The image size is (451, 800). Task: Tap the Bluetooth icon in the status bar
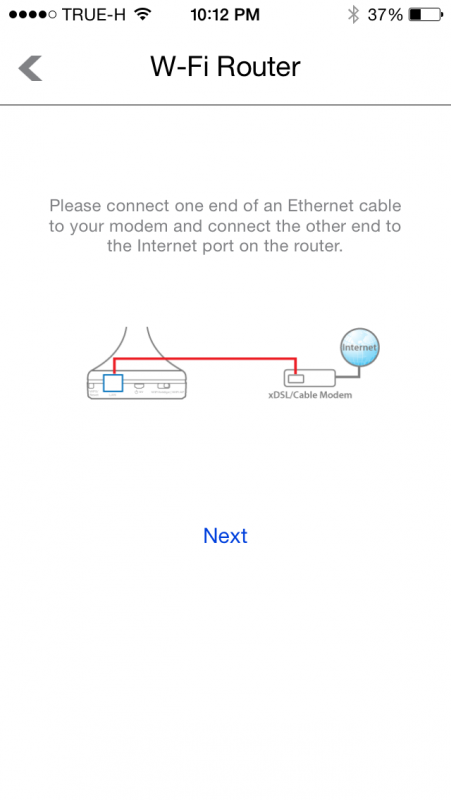(x=353, y=15)
